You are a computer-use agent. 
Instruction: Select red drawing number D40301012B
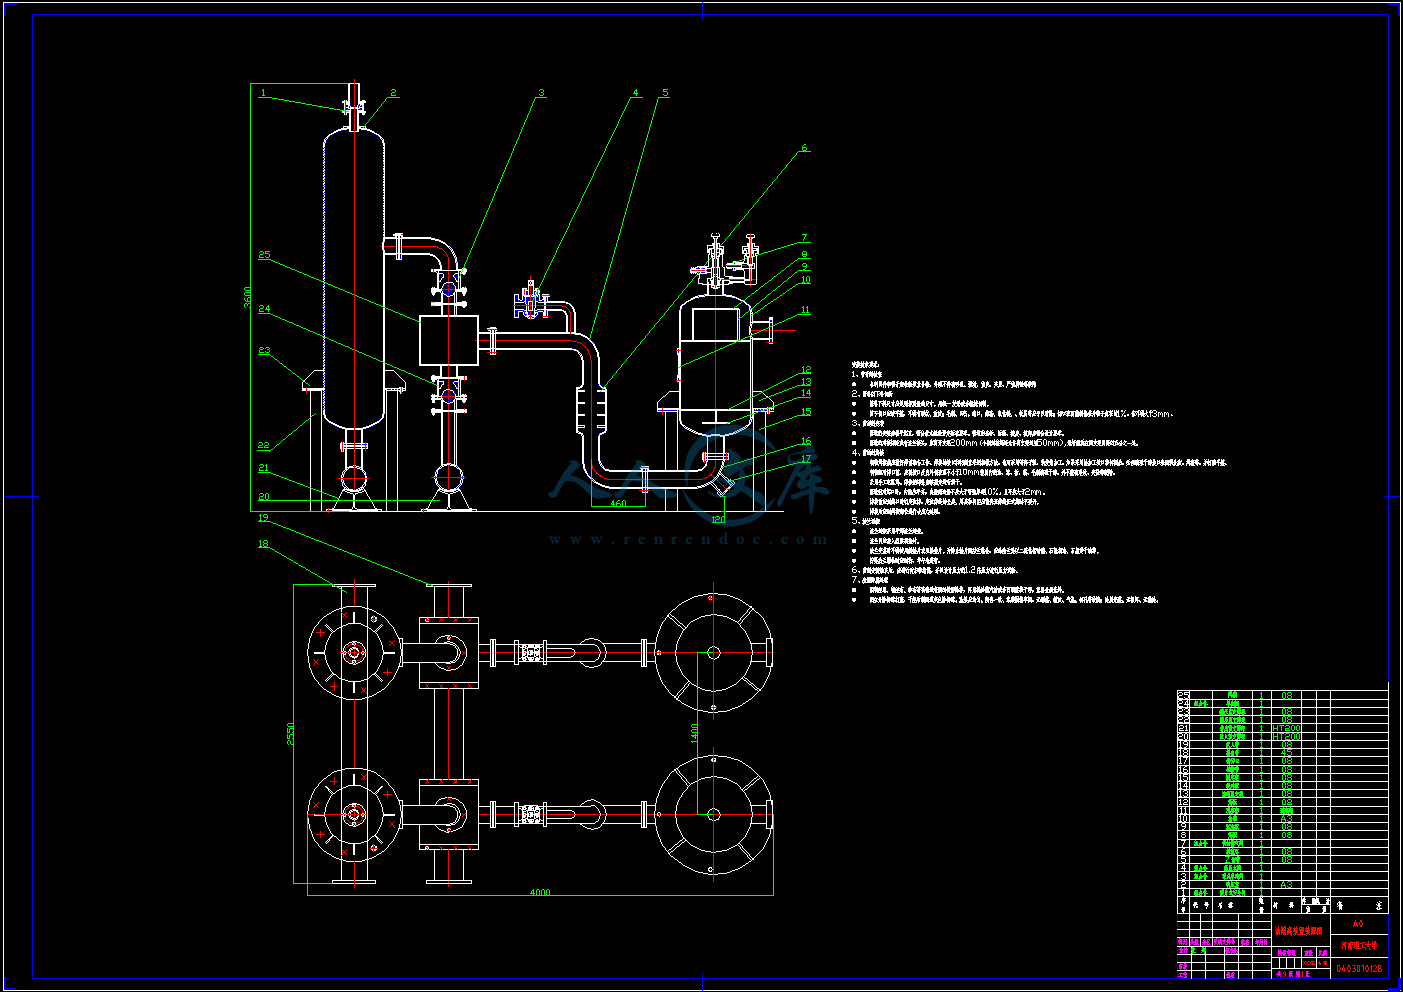click(1360, 968)
